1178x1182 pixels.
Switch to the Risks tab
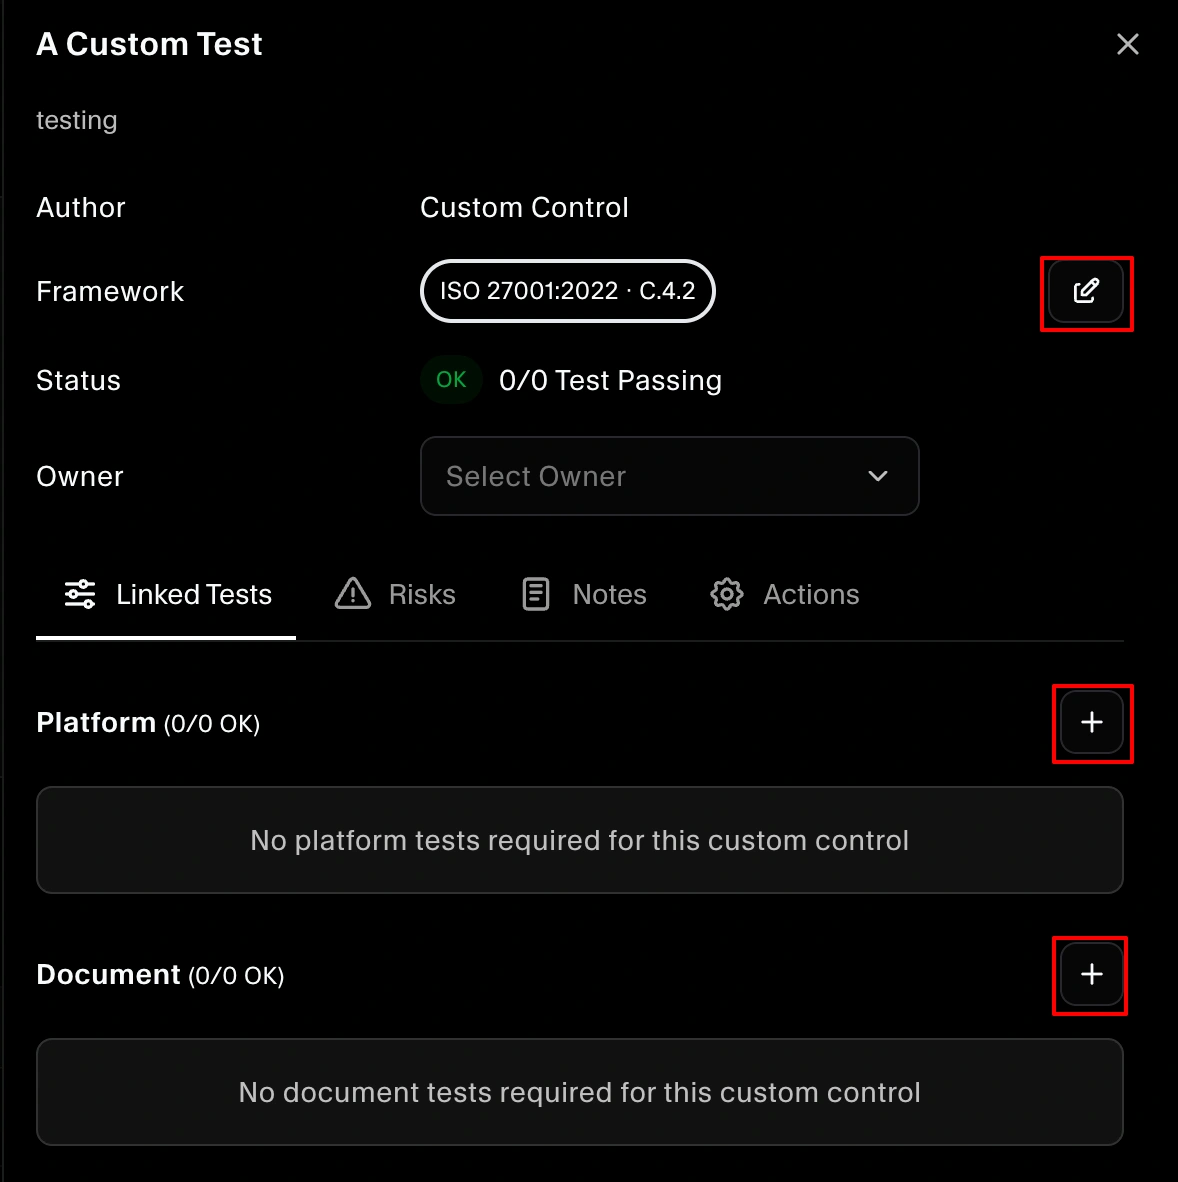[x=421, y=594]
